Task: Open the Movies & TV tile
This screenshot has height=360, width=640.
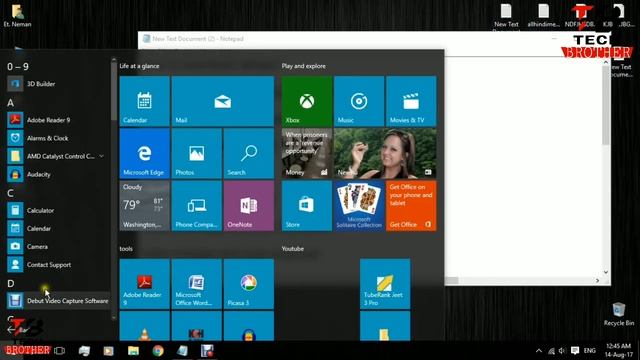Action: click(411, 101)
